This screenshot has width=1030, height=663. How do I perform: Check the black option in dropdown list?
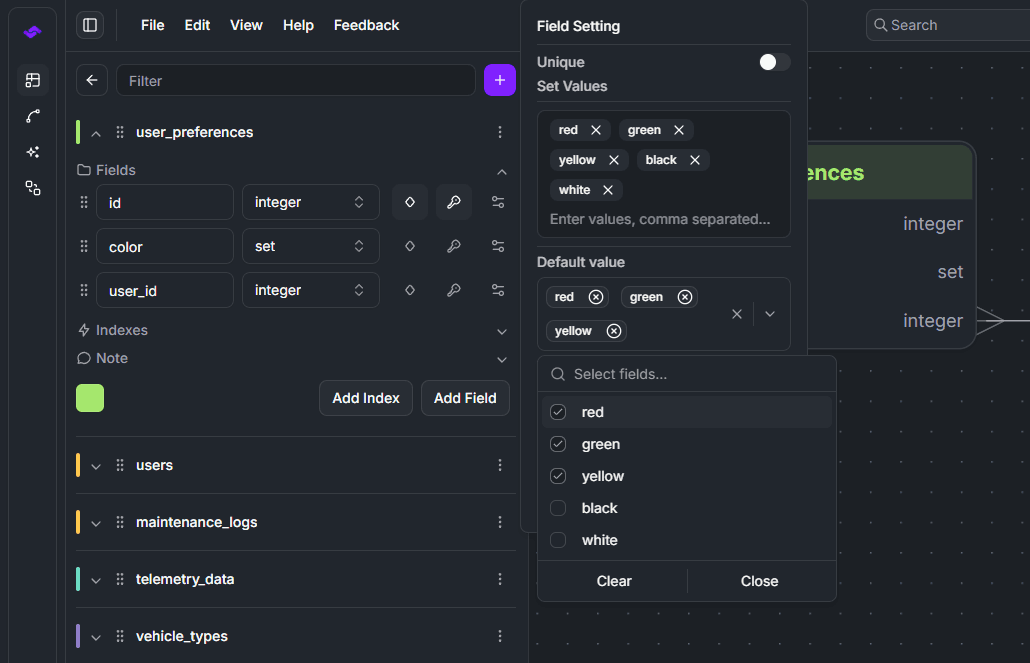(558, 508)
